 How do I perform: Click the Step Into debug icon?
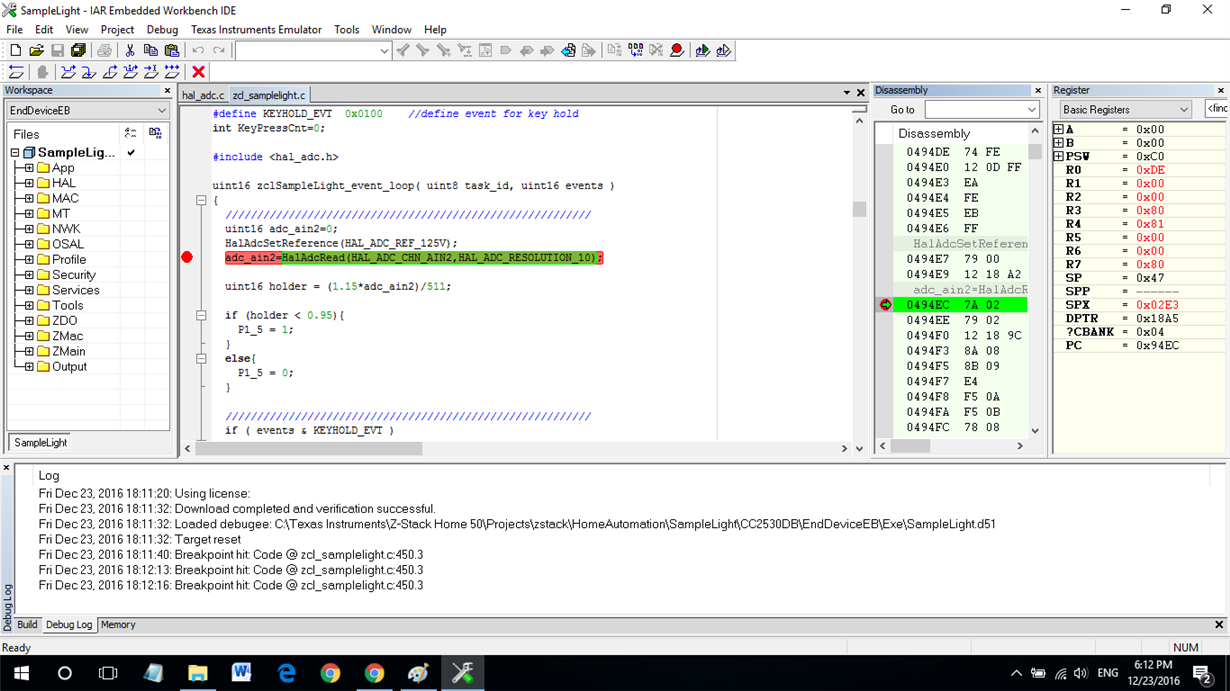tap(89, 72)
